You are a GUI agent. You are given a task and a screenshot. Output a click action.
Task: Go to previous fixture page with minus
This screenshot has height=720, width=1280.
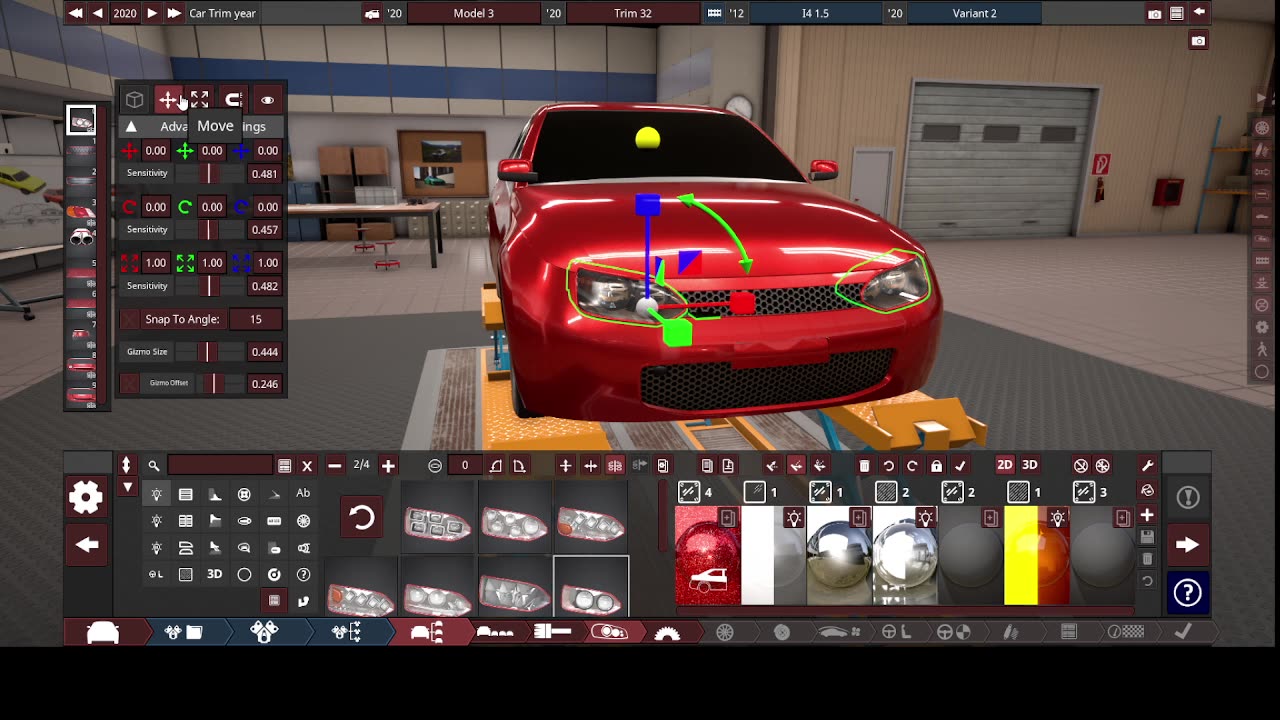point(334,466)
